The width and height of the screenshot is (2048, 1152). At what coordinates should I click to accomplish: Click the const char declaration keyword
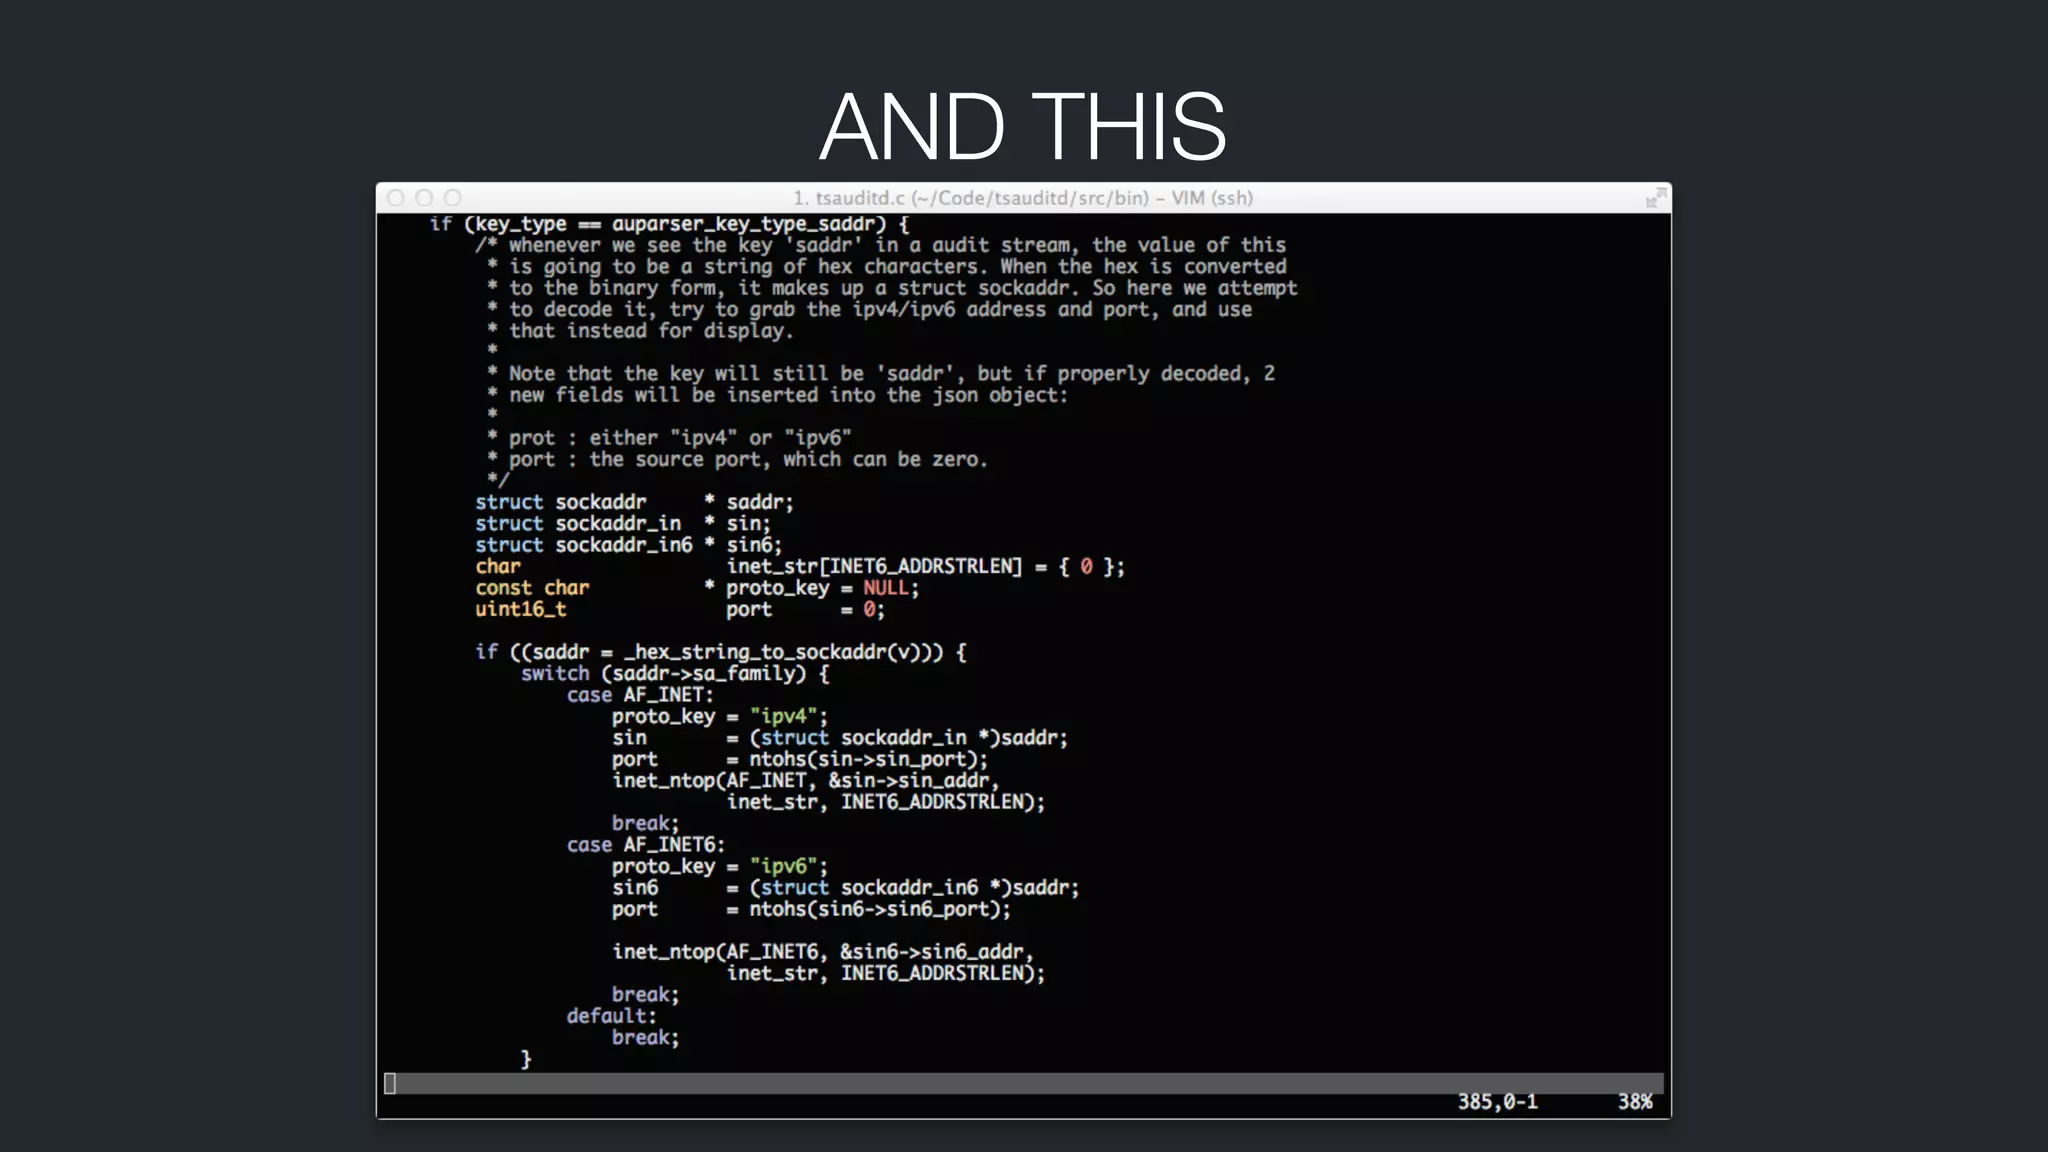(532, 588)
